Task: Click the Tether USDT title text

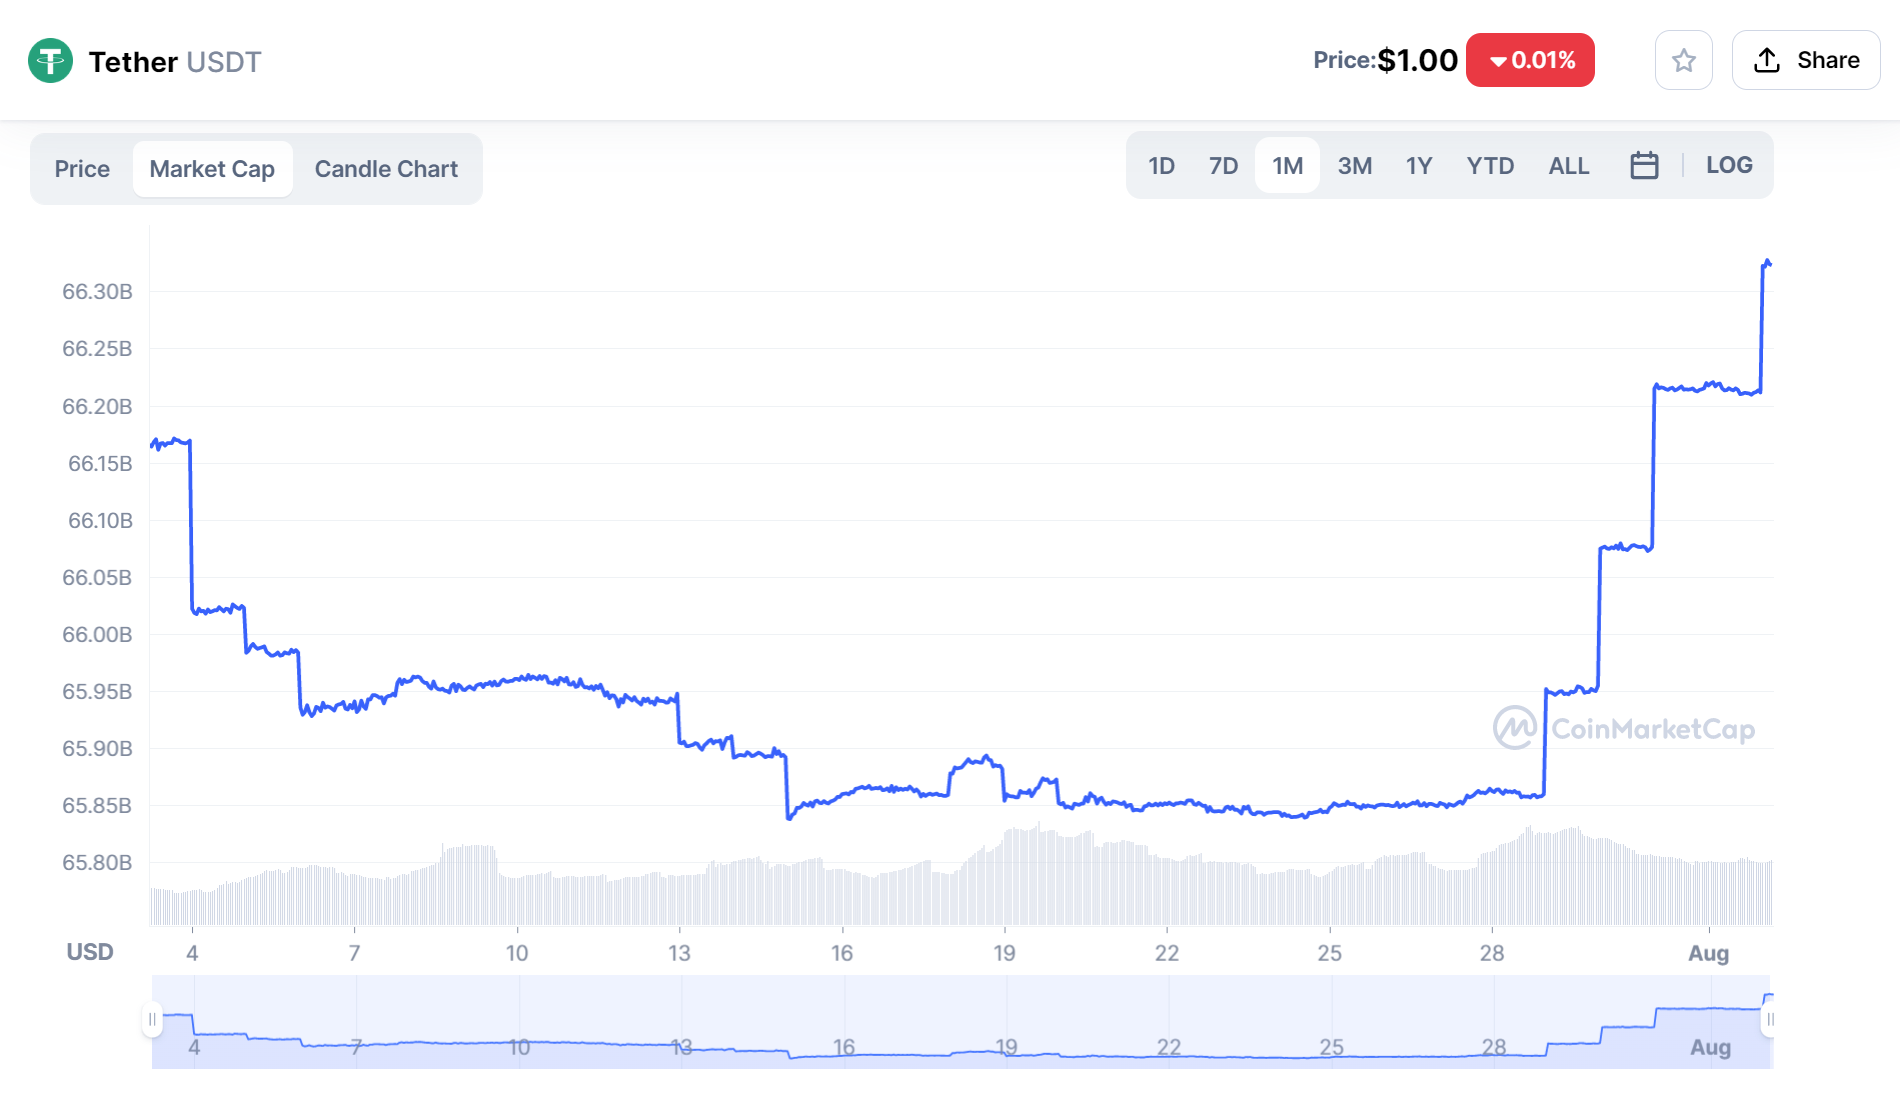Action: coord(175,62)
